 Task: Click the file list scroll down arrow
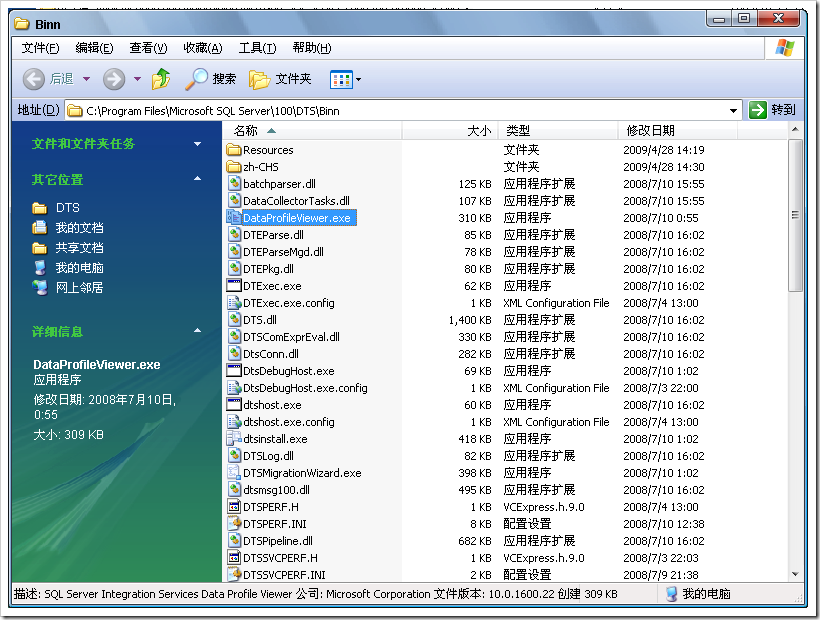(795, 575)
